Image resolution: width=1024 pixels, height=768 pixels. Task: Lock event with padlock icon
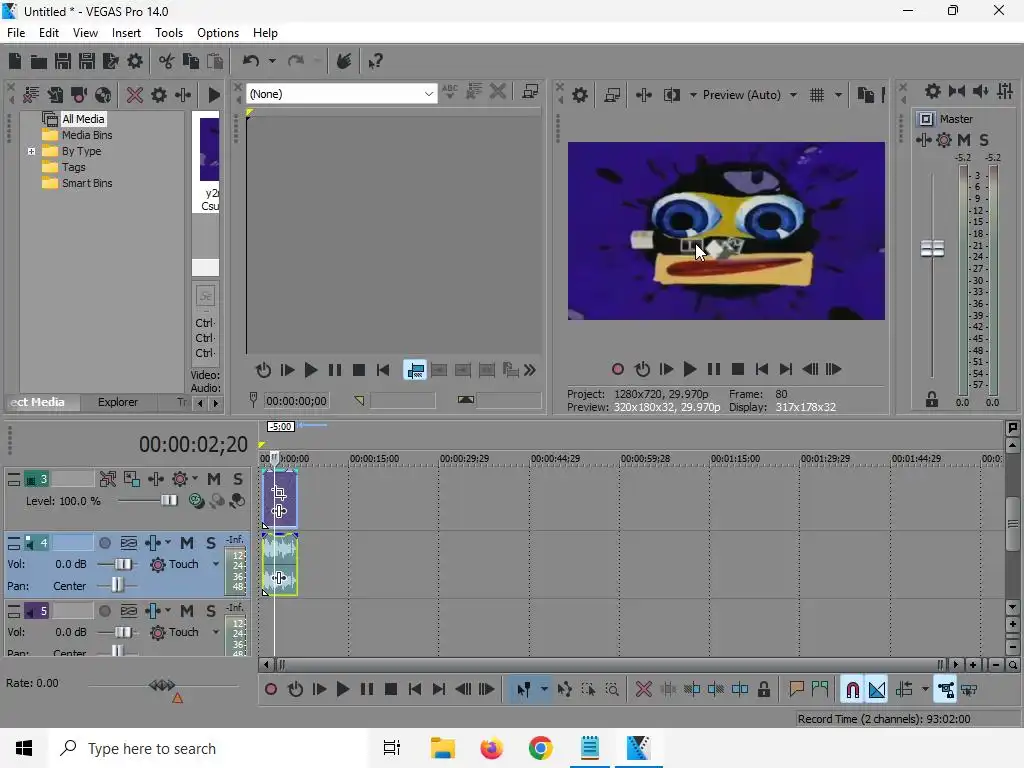tap(763, 689)
